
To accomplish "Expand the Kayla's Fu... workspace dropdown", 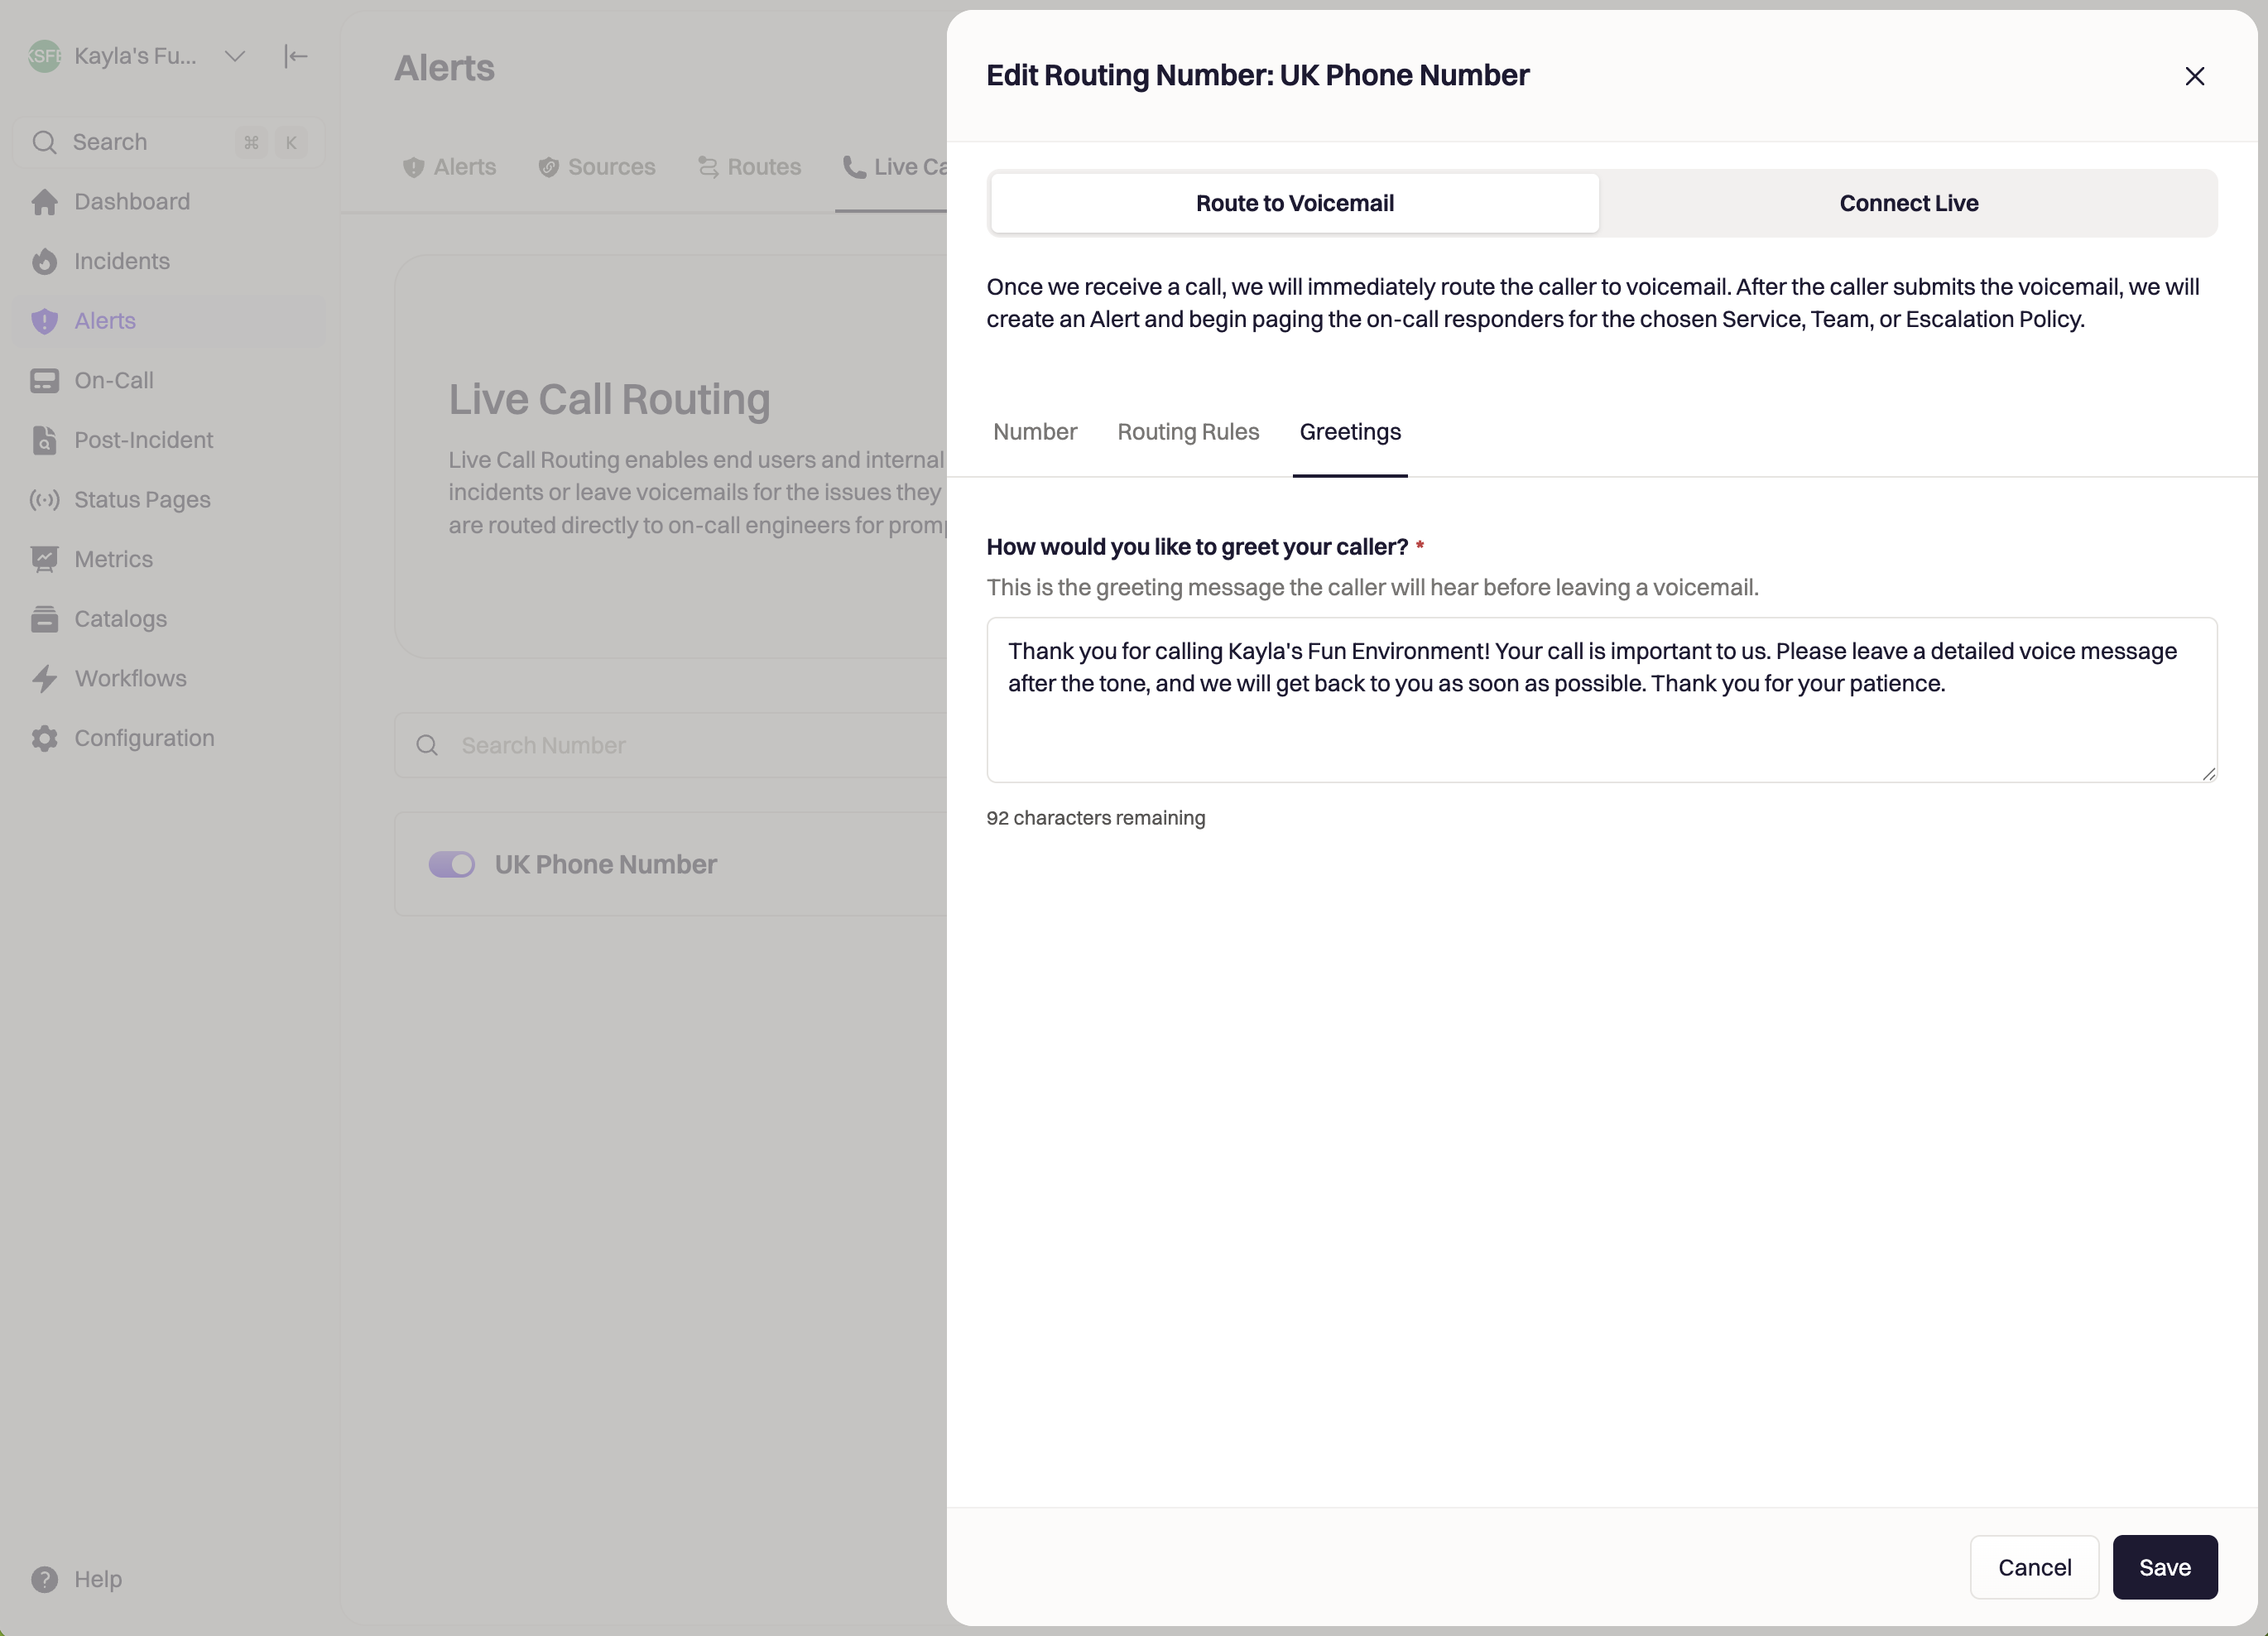I will click(235, 56).
